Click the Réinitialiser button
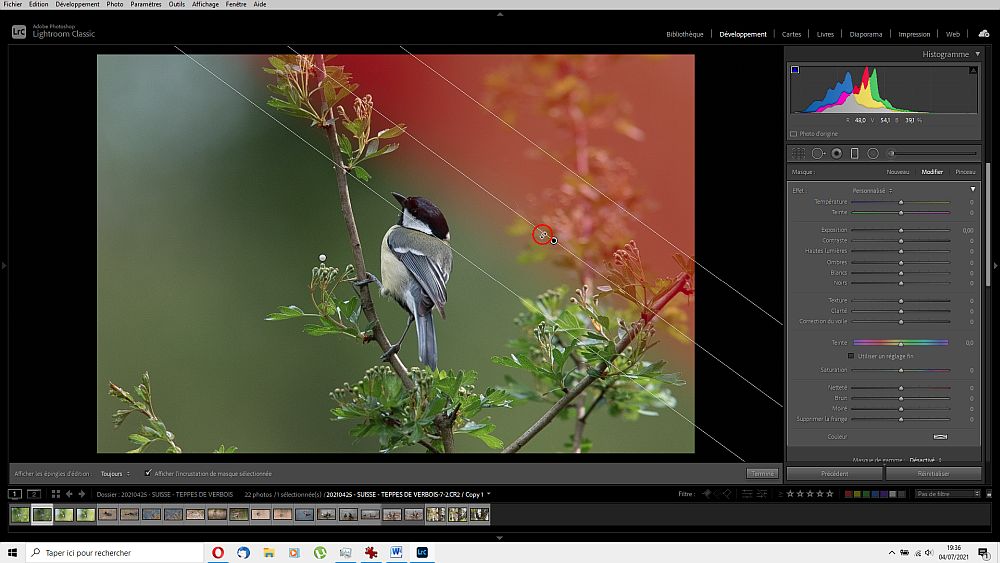This screenshot has height=563, width=1000. coord(933,473)
